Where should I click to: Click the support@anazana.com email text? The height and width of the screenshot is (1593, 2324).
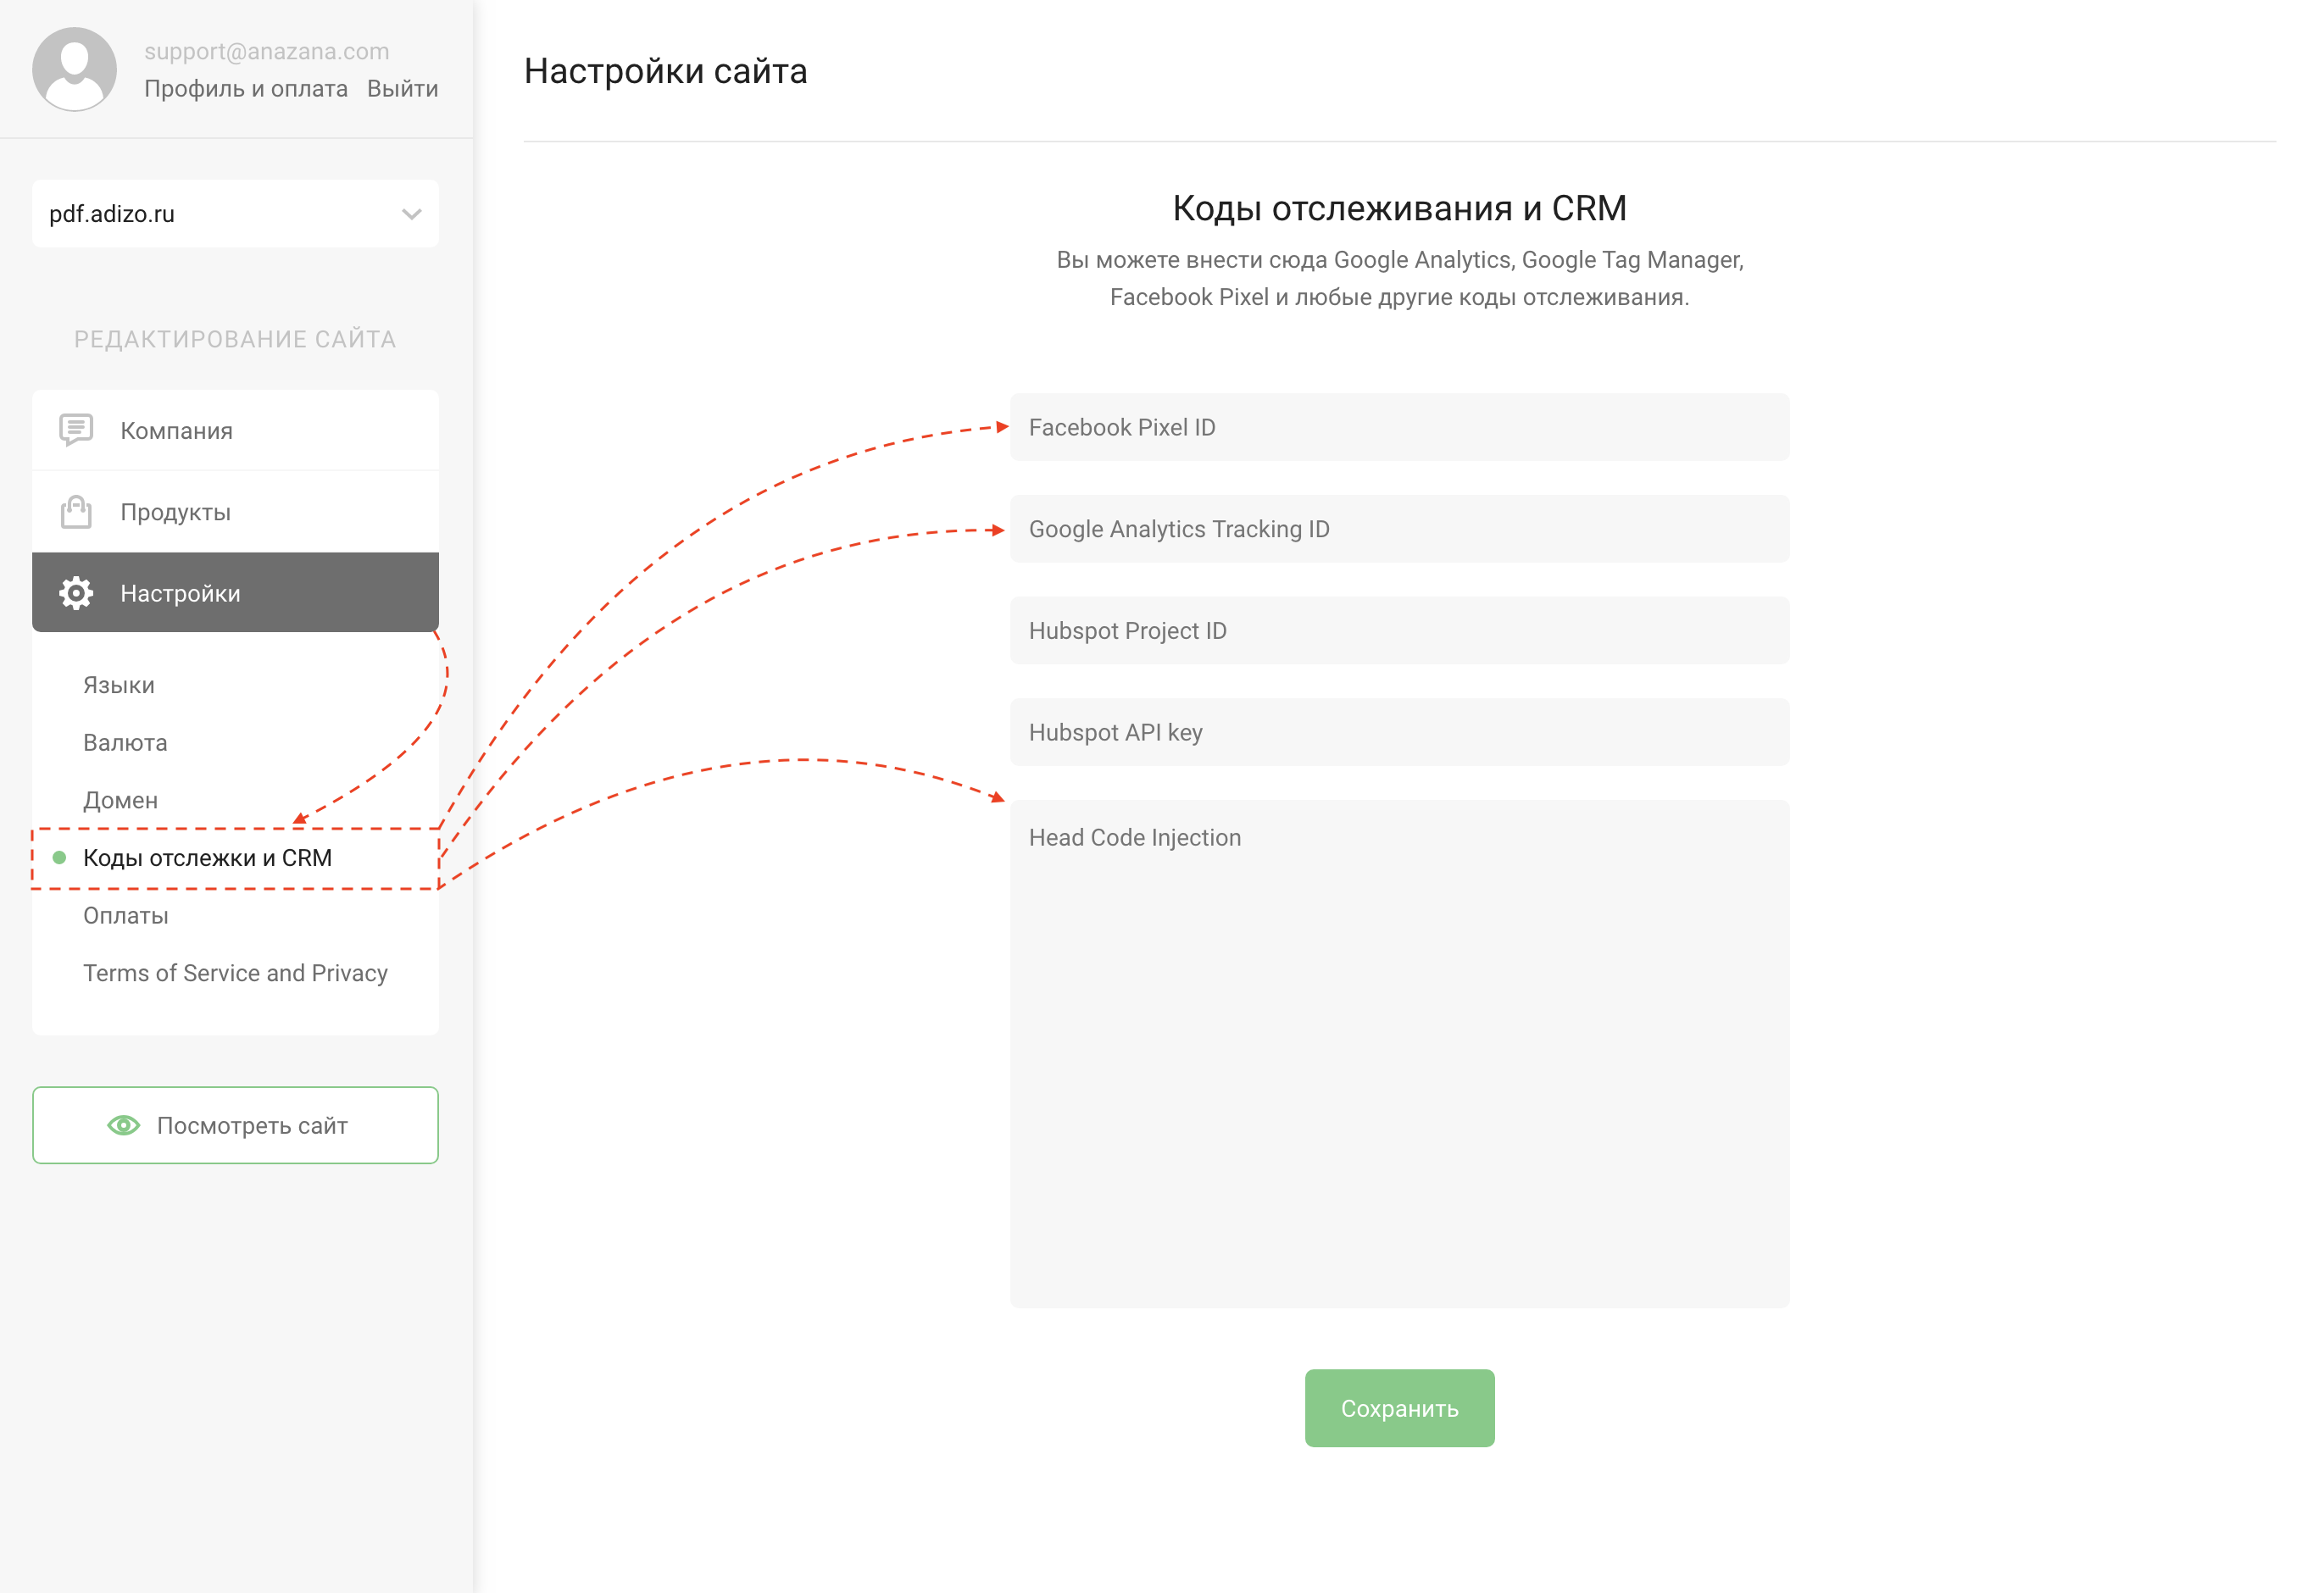click(x=267, y=51)
